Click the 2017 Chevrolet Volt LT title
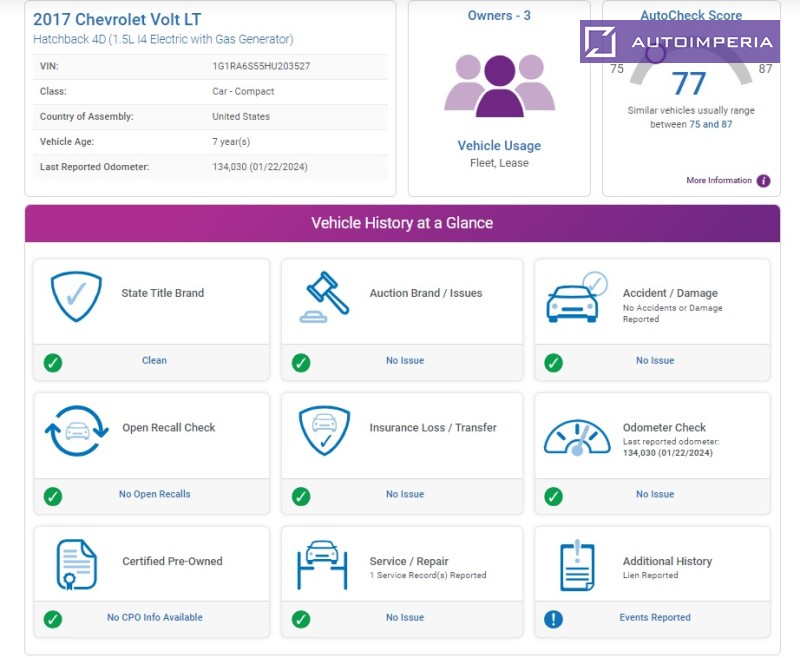 tap(117, 19)
